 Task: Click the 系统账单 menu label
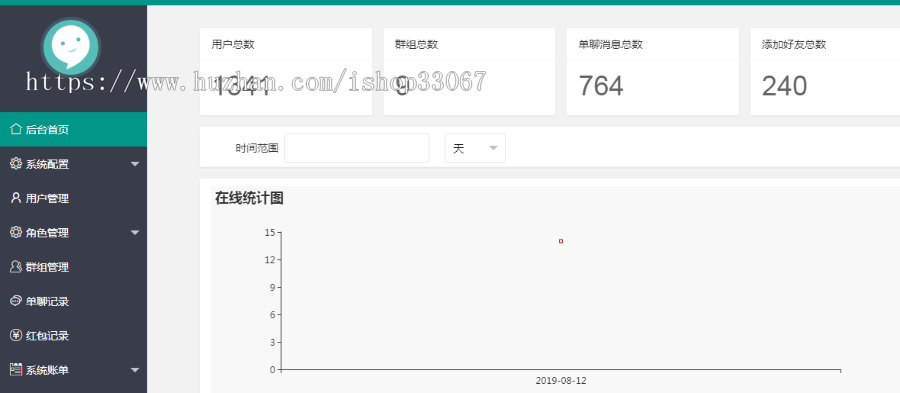pos(47,371)
